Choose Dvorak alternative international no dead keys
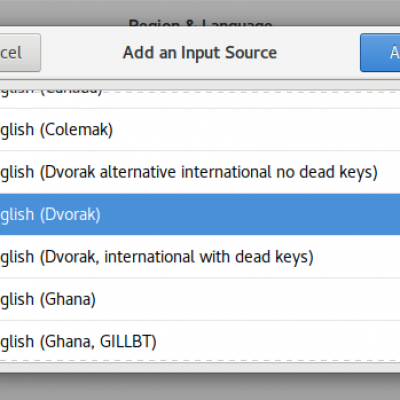 tap(200, 172)
